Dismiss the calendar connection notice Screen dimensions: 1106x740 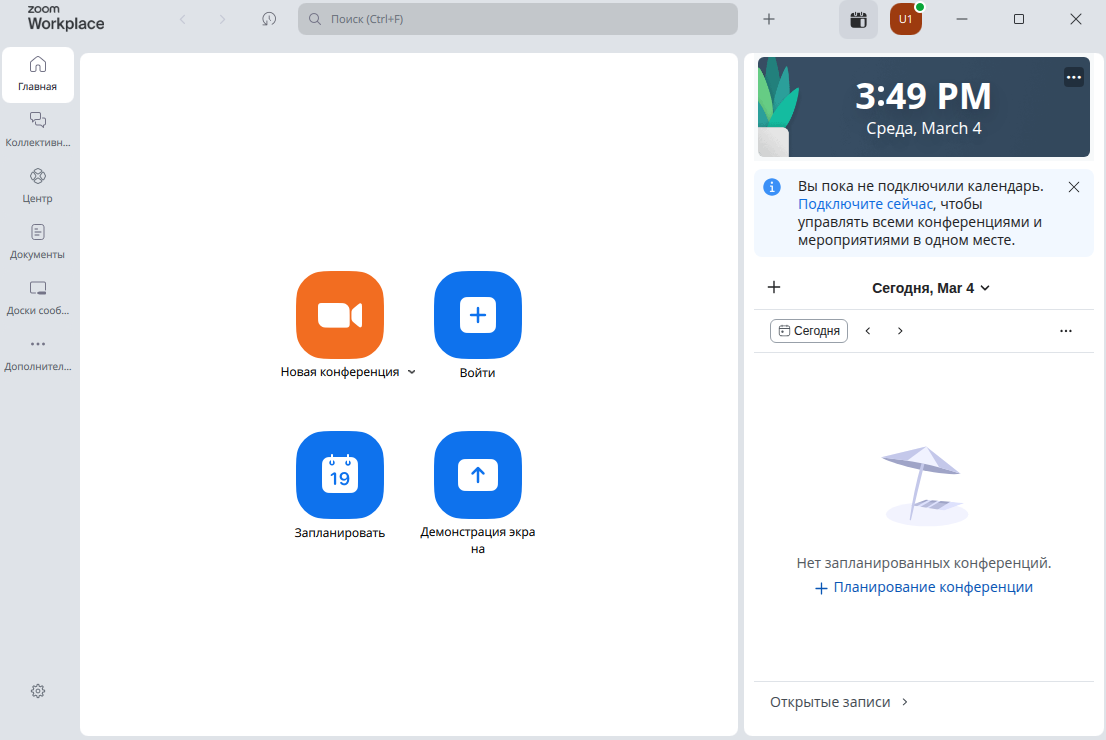1073,187
